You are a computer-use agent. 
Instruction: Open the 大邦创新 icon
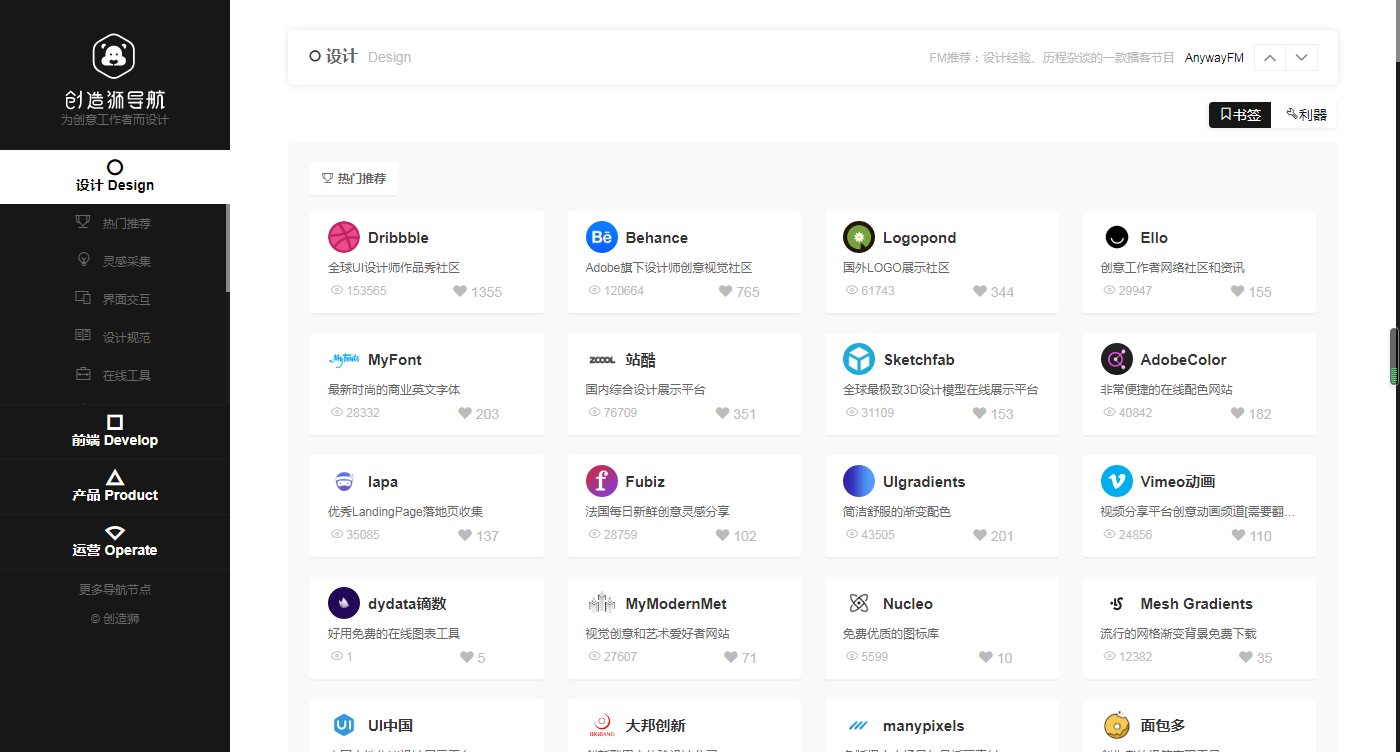[x=601, y=725]
